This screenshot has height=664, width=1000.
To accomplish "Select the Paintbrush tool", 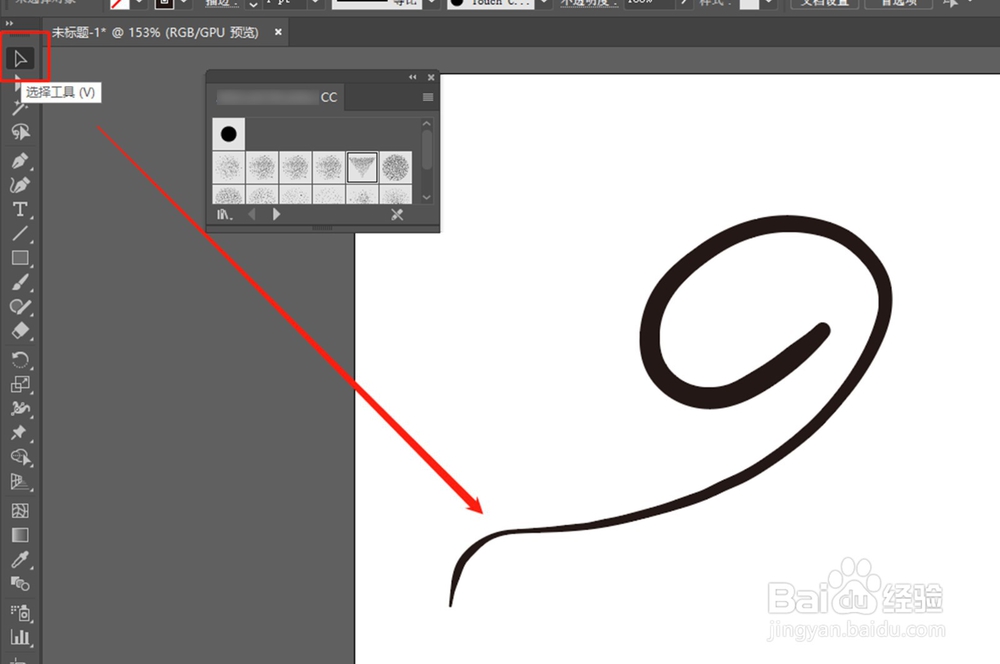I will point(20,283).
